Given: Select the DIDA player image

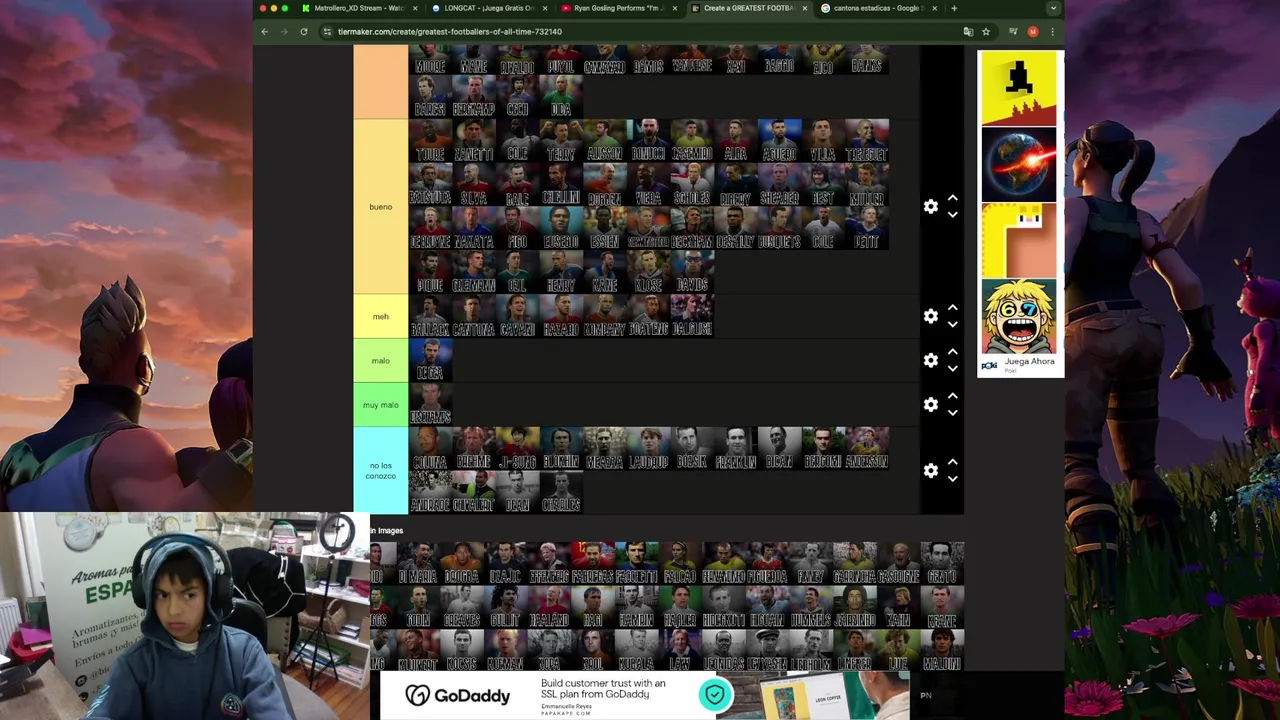Looking at the screenshot, I should (x=561, y=96).
